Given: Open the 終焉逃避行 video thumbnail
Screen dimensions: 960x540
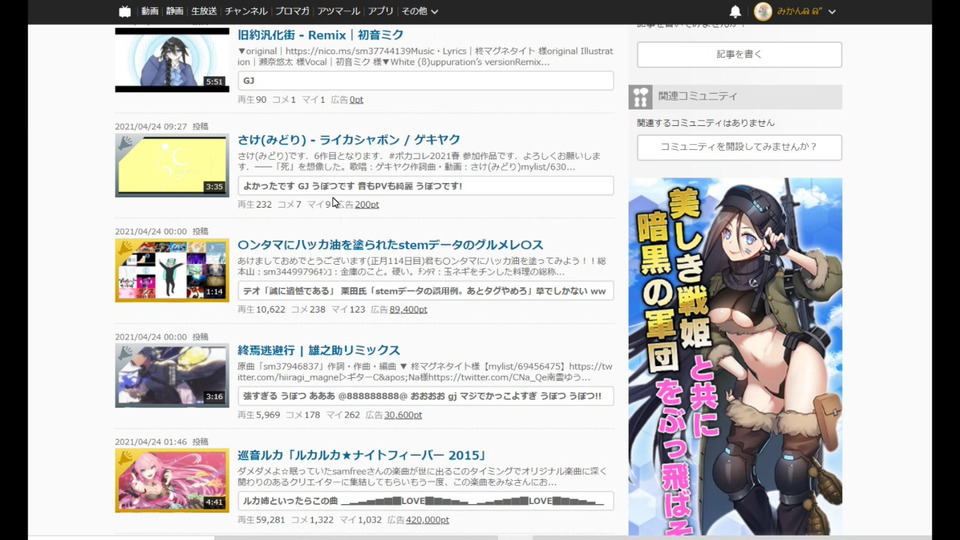Looking at the screenshot, I should point(172,375).
